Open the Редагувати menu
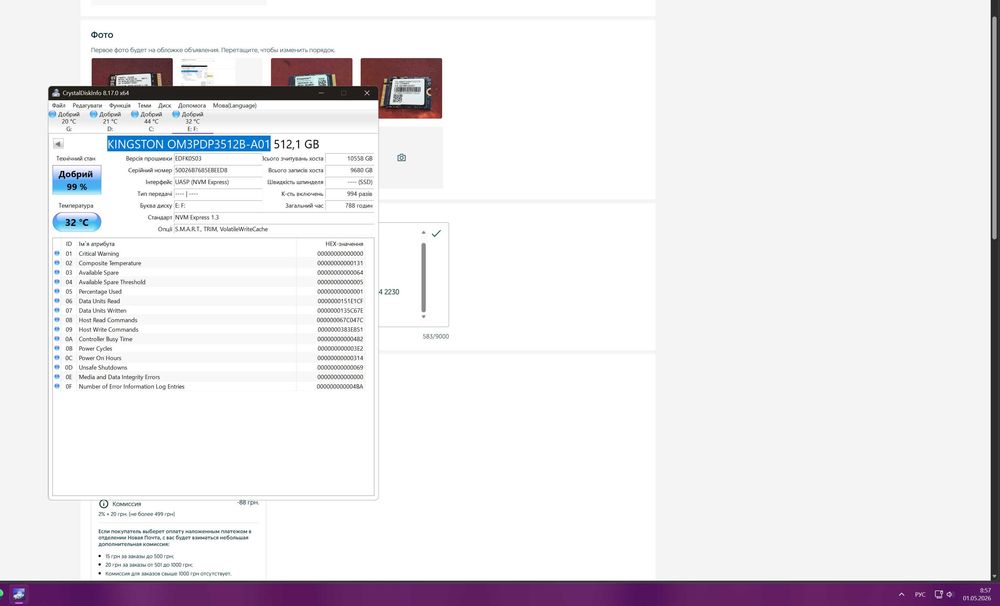Screen dimensions: 1000x606 pyautogui.click(x=87, y=105)
